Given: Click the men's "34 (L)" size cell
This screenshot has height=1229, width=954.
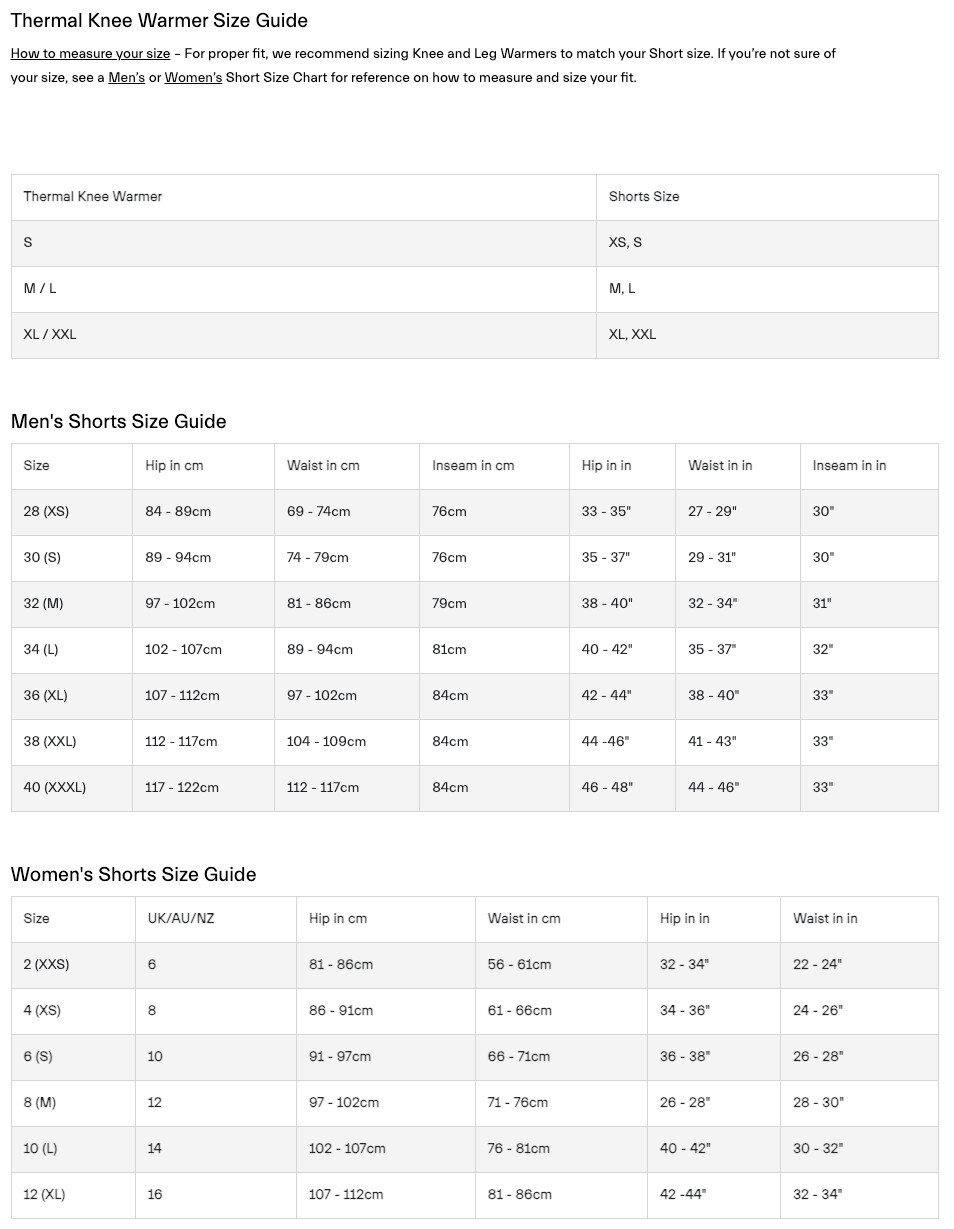Looking at the screenshot, I should pyautogui.click(x=41, y=650).
